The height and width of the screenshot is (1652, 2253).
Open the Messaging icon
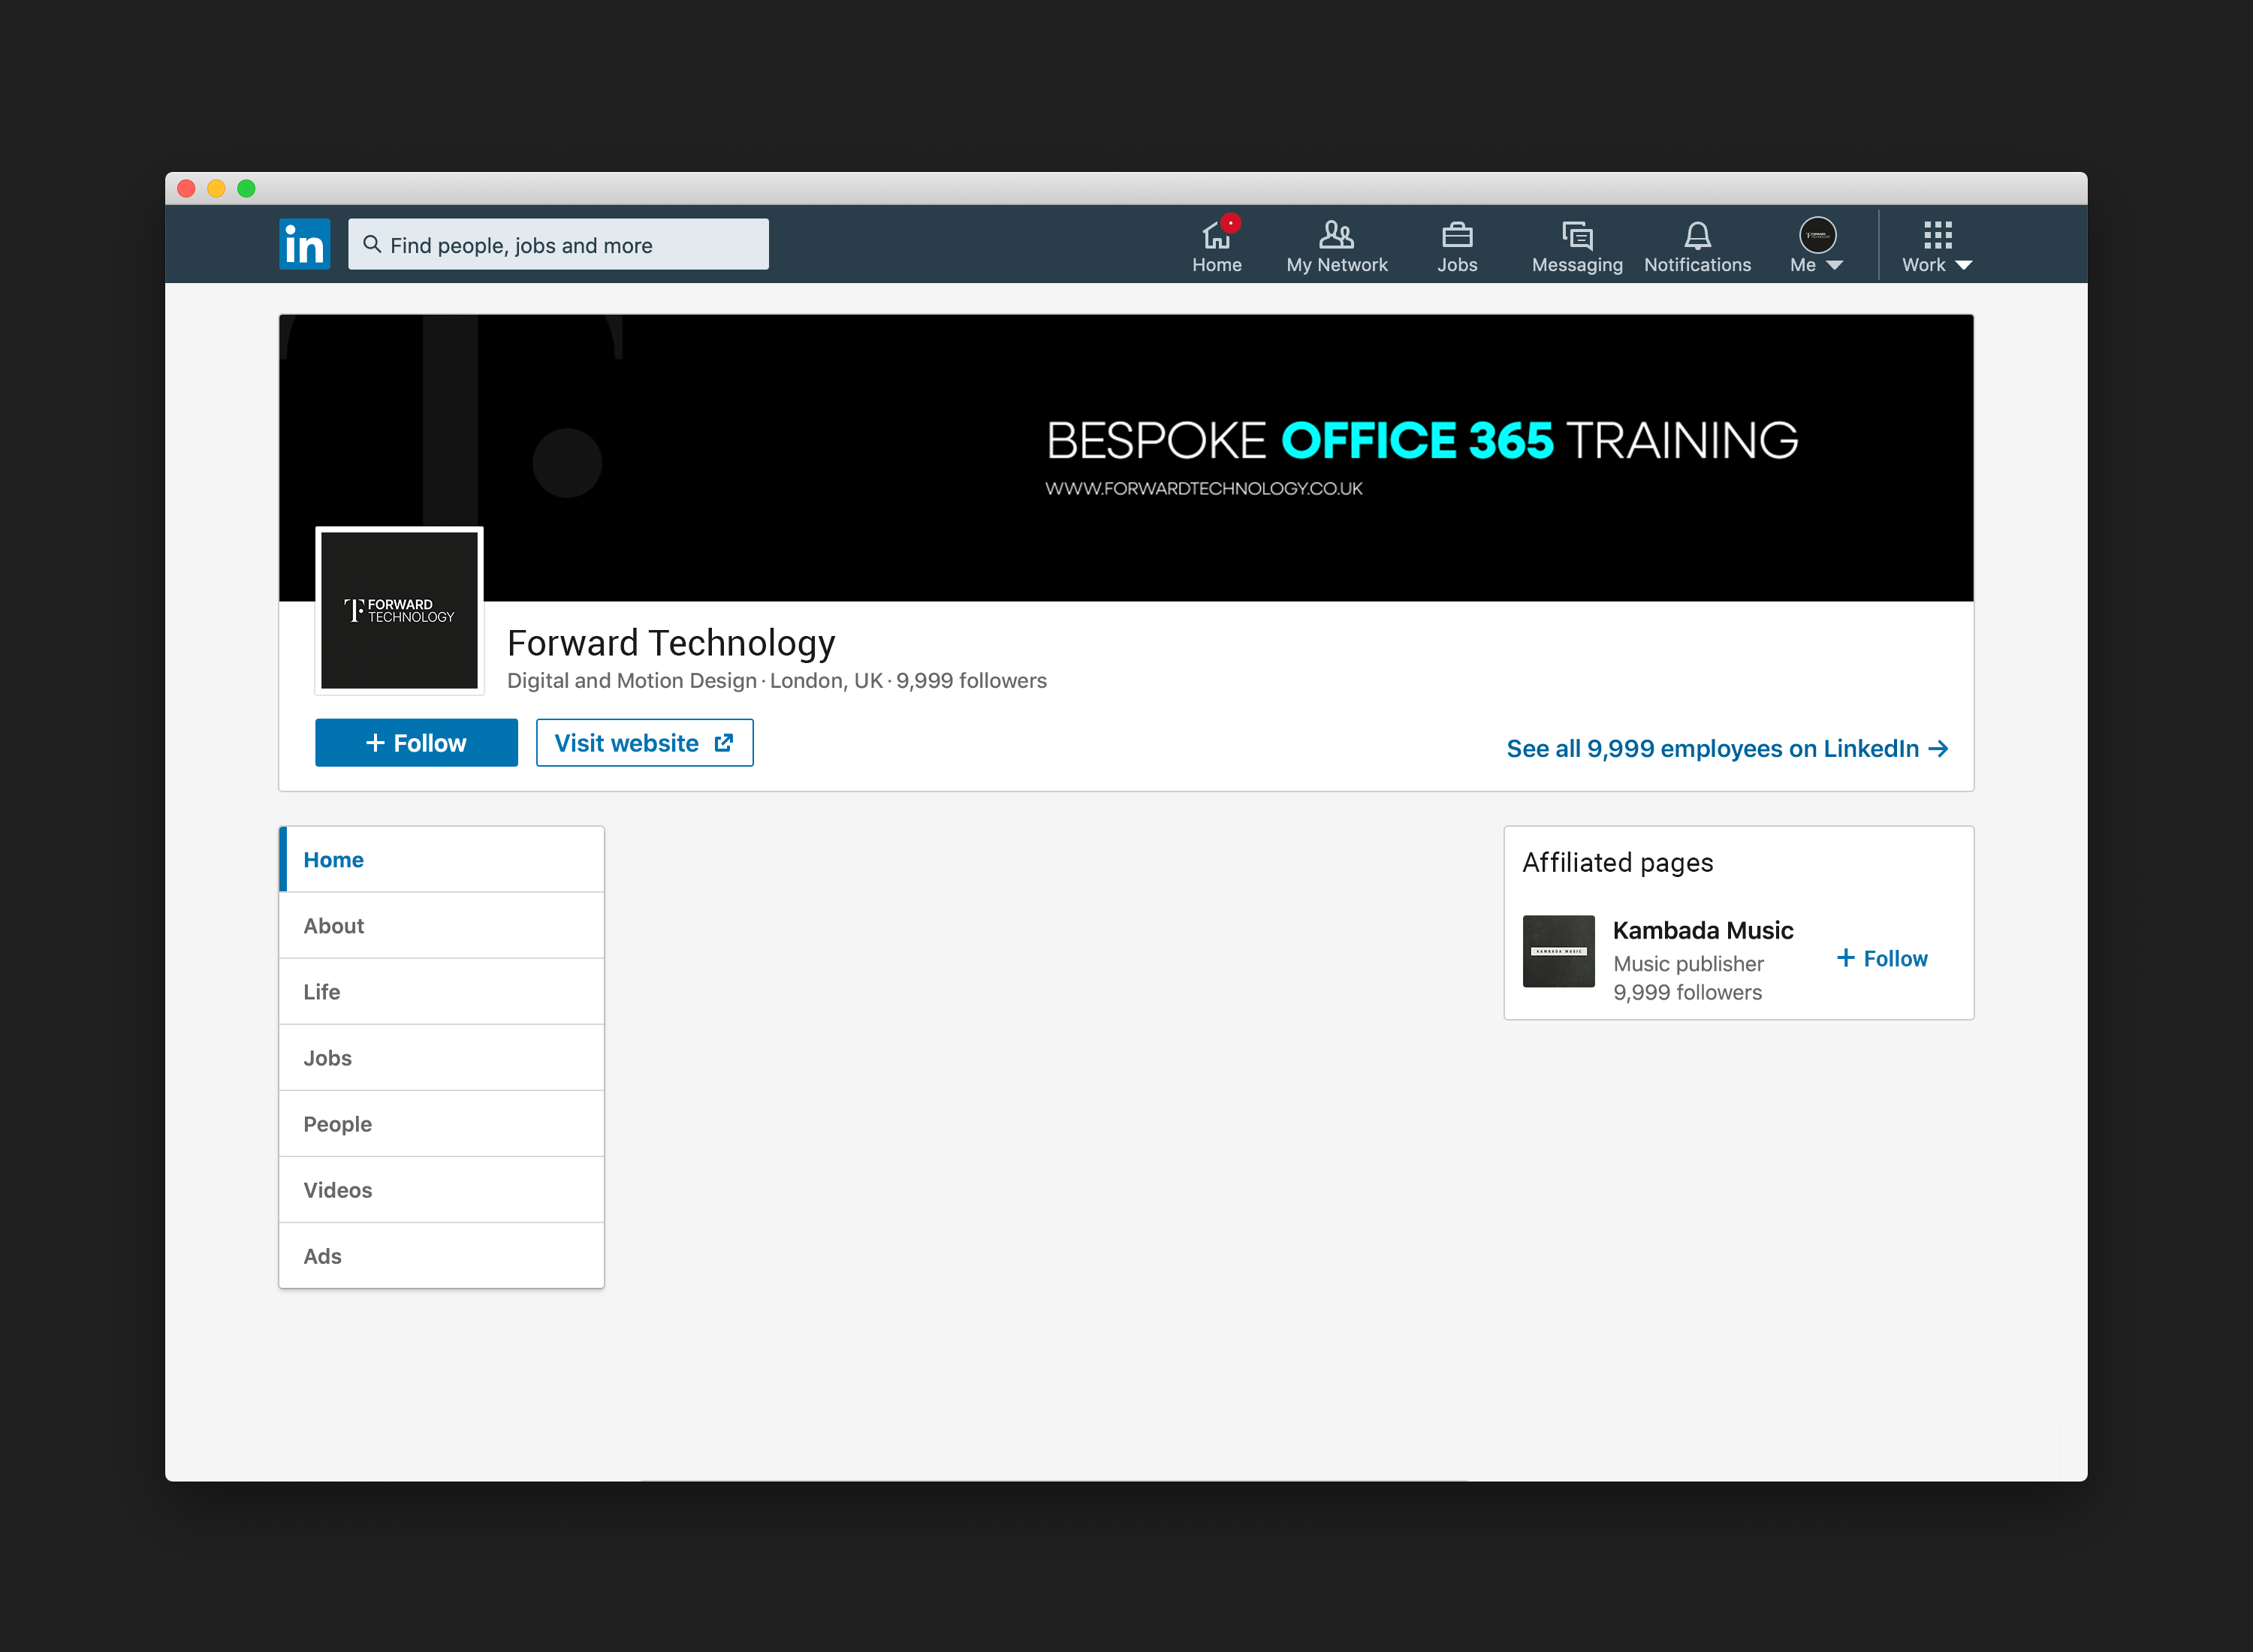[x=1577, y=236]
